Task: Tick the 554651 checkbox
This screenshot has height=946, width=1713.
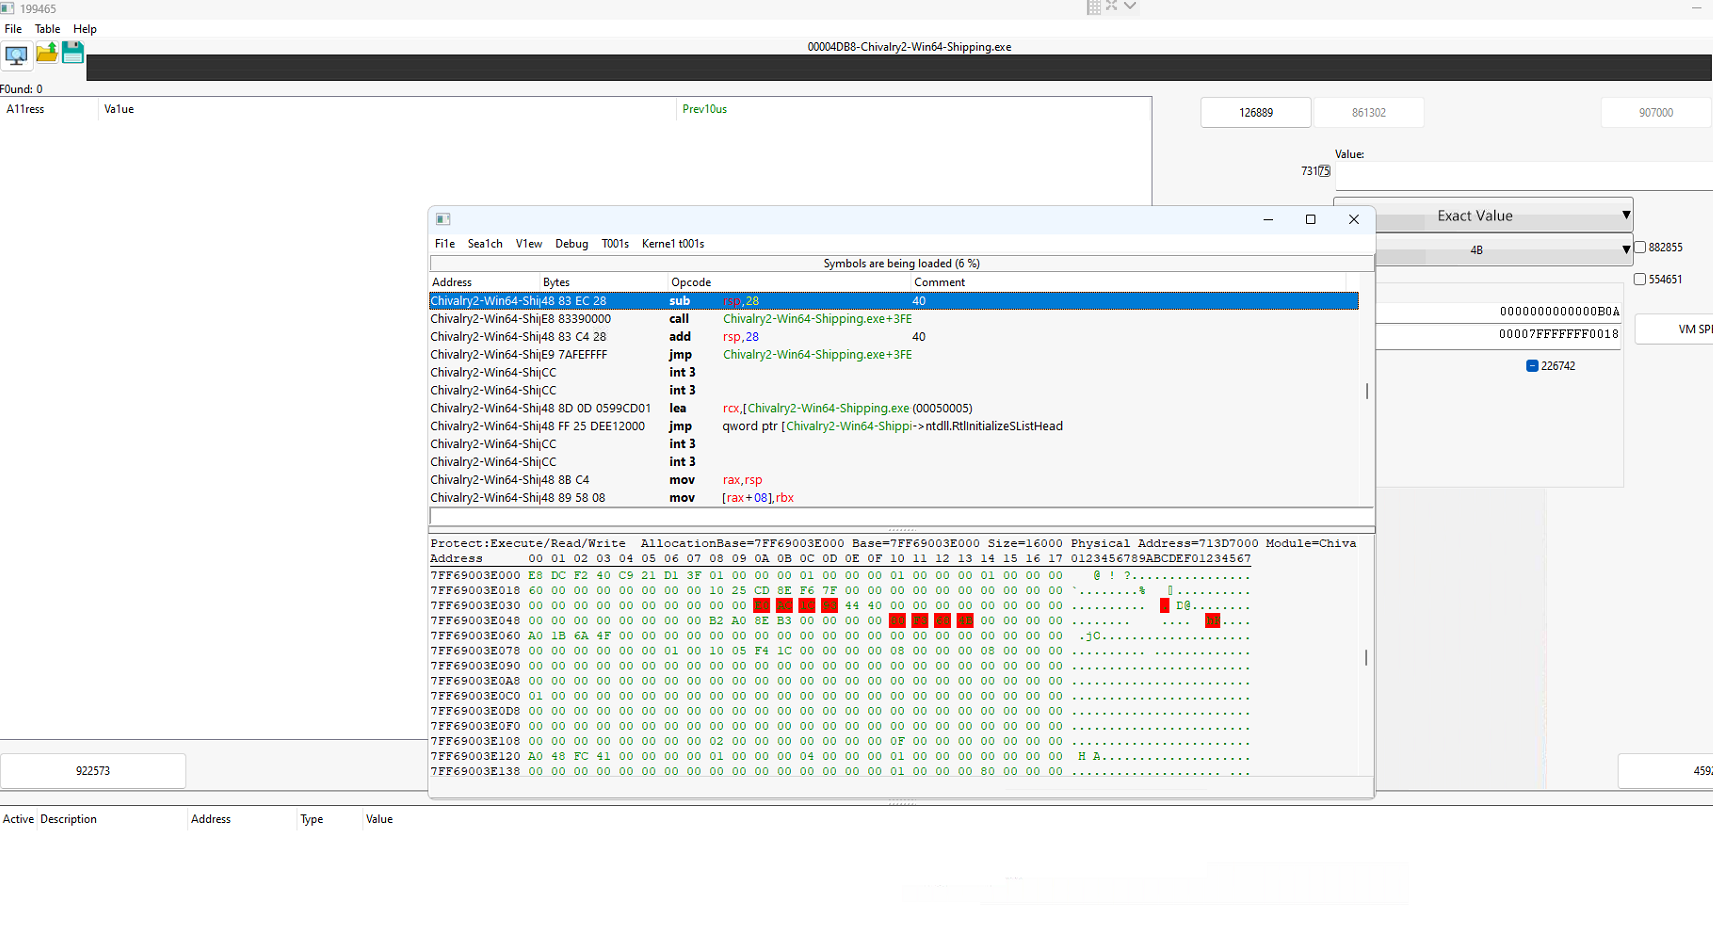Action: 1640,279
